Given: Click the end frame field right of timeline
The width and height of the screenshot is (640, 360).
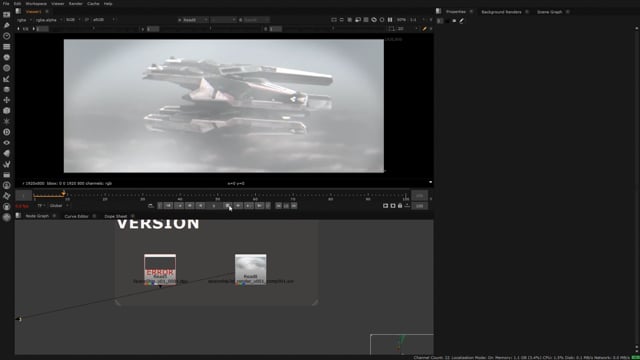Looking at the screenshot, I should point(419,196).
